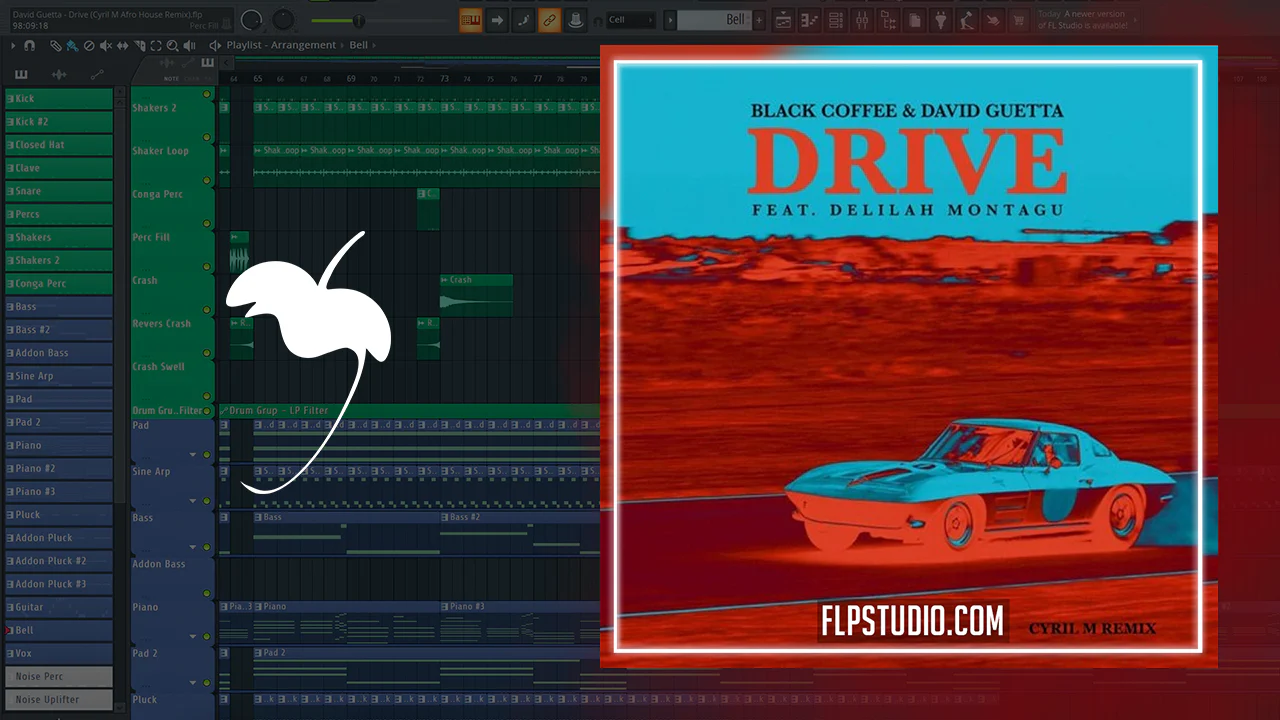Open the Plugin picker plug icon

tap(941, 20)
